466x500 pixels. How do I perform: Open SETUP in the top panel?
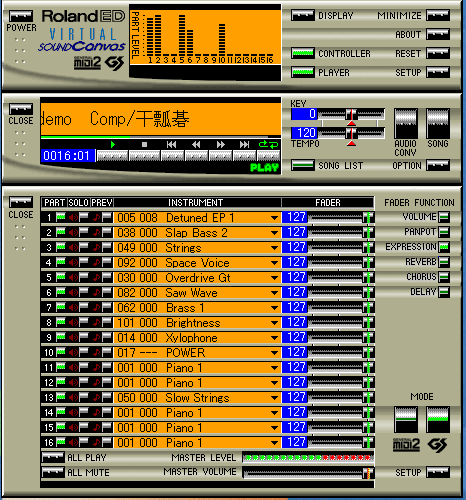pos(438,72)
